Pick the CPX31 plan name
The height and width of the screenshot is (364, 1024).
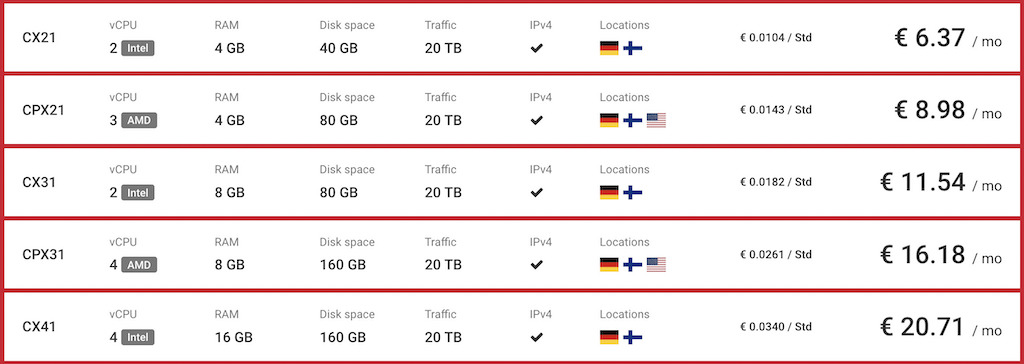(44, 254)
